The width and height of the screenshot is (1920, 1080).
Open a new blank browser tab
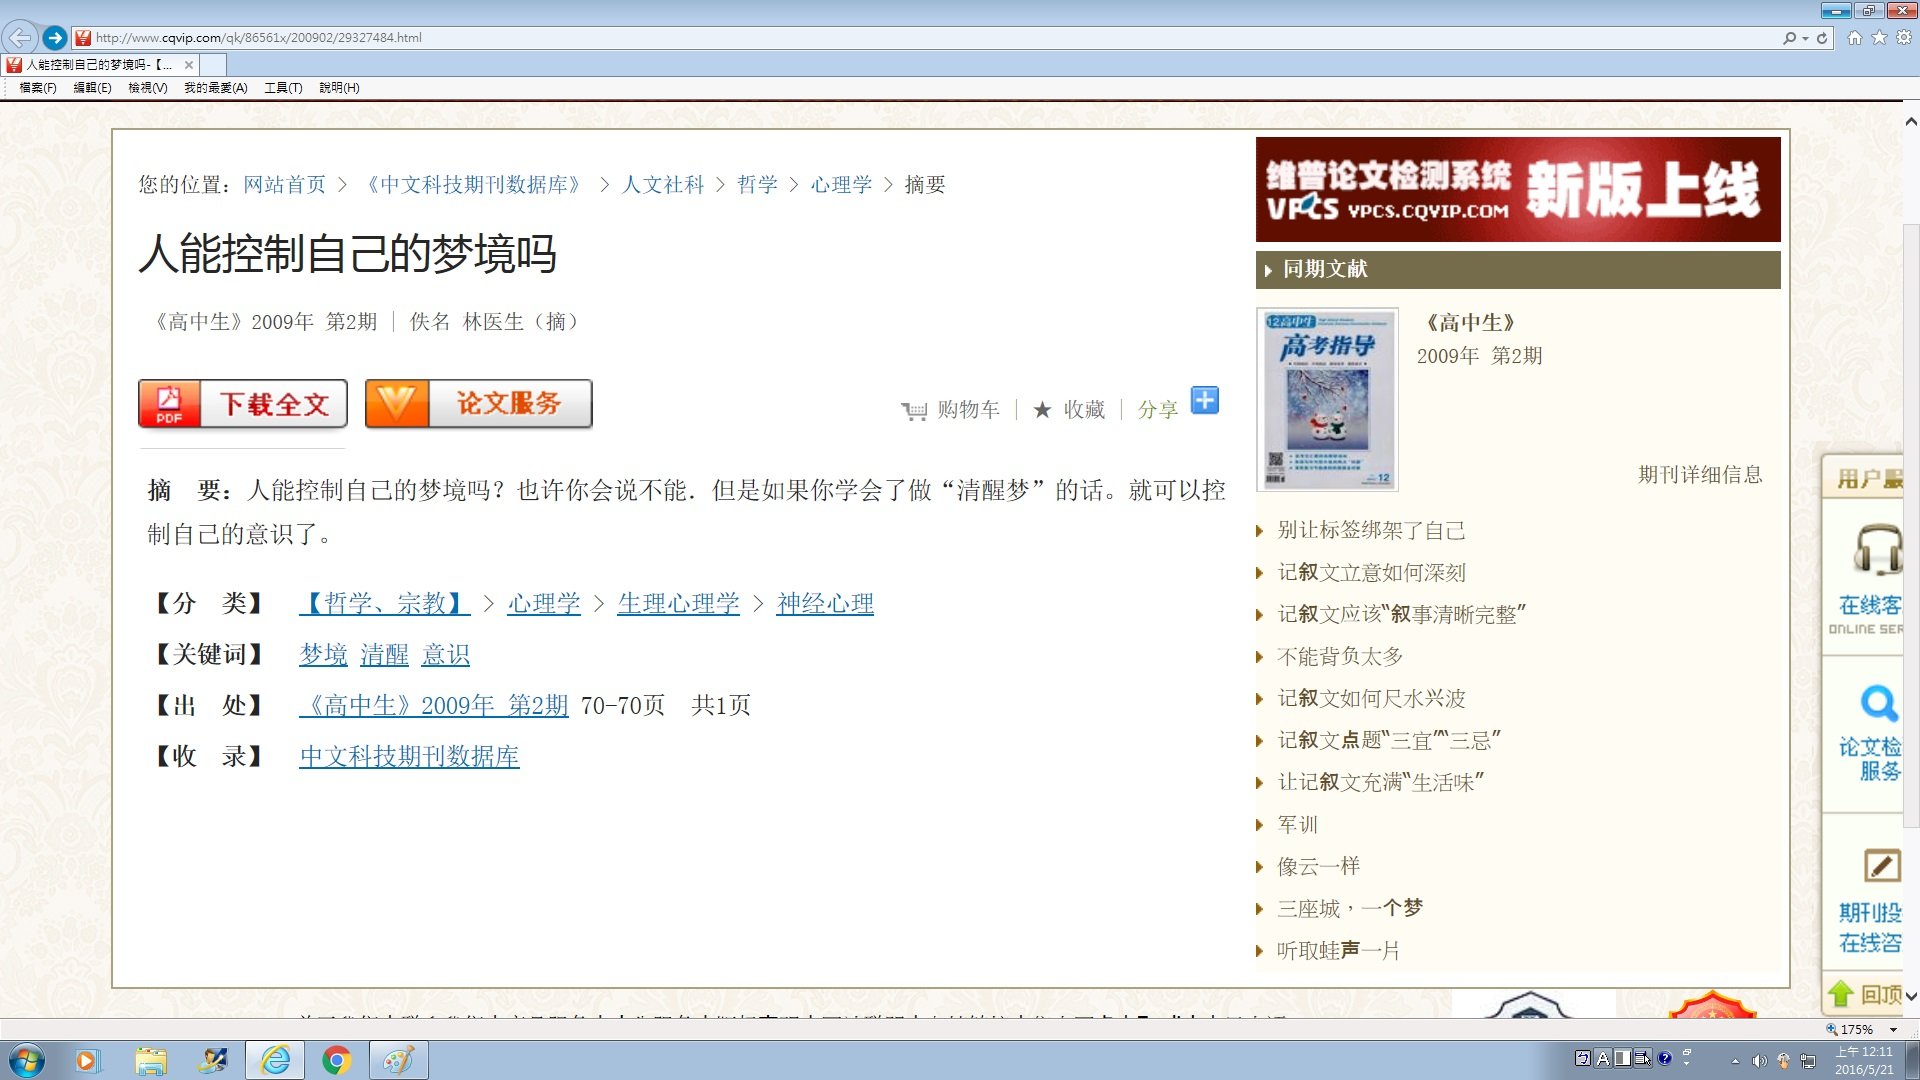(213, 65)
